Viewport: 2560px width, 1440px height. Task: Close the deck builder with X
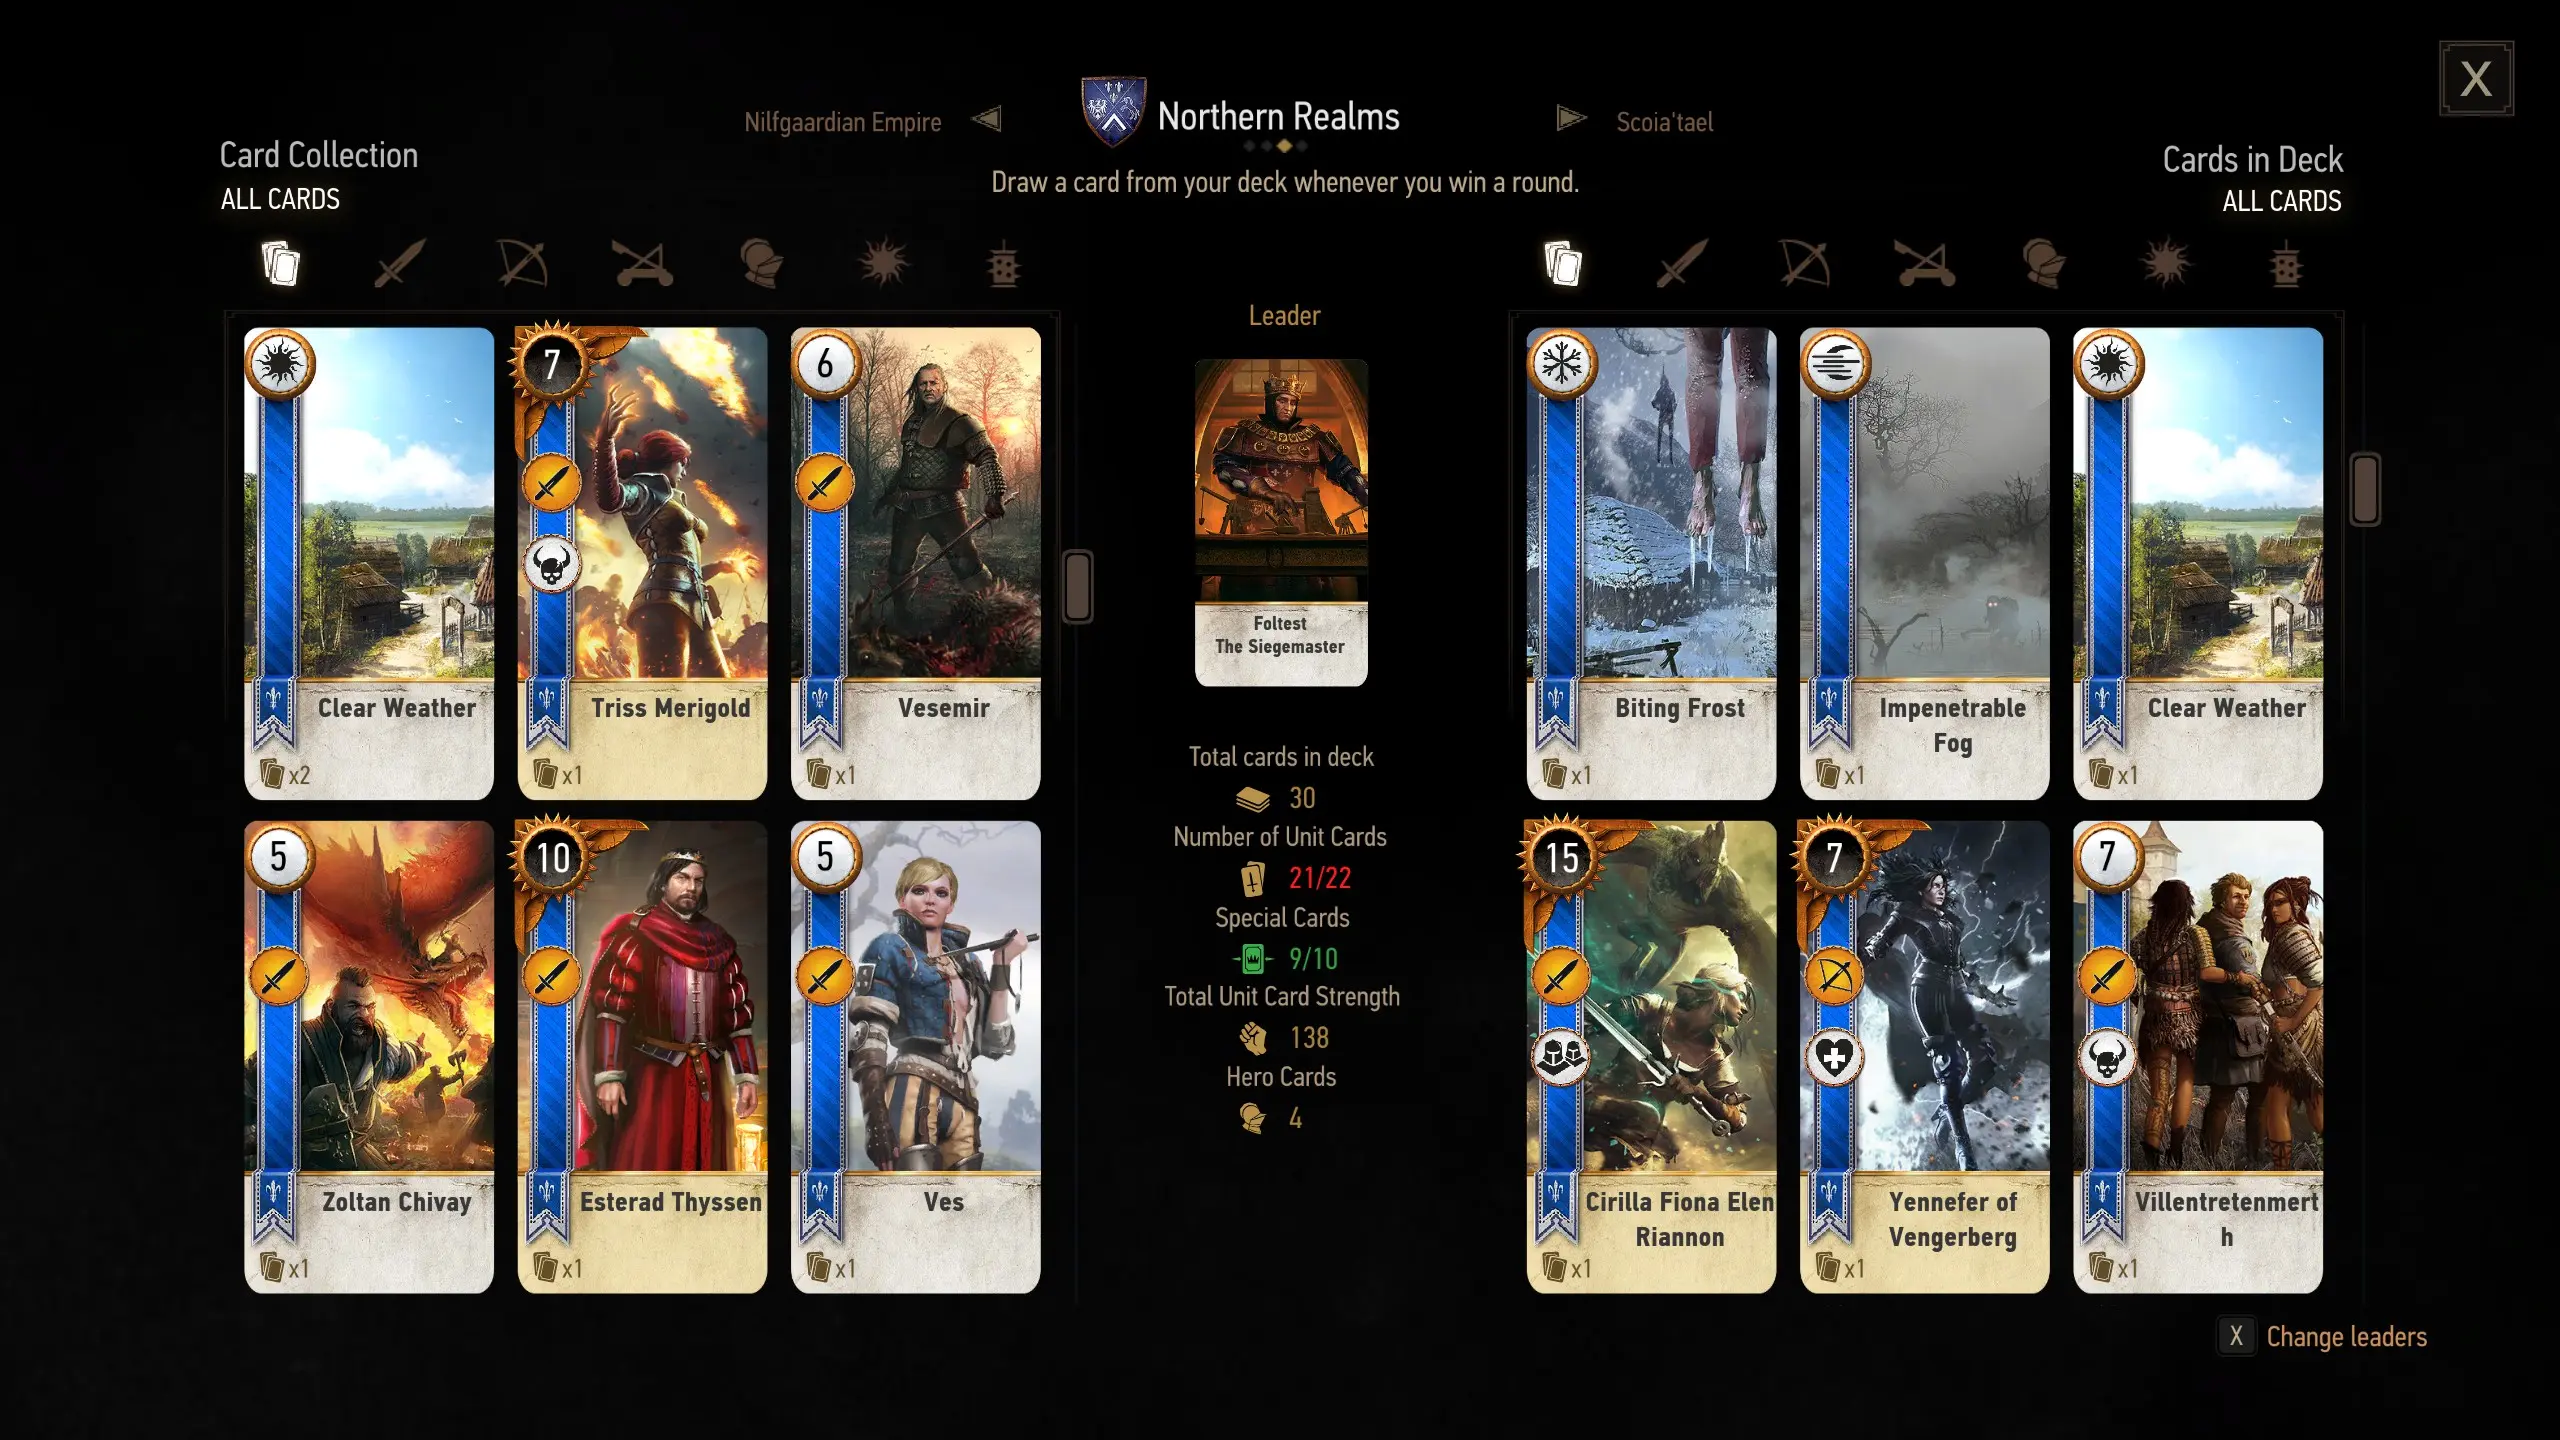[2476, 79]
